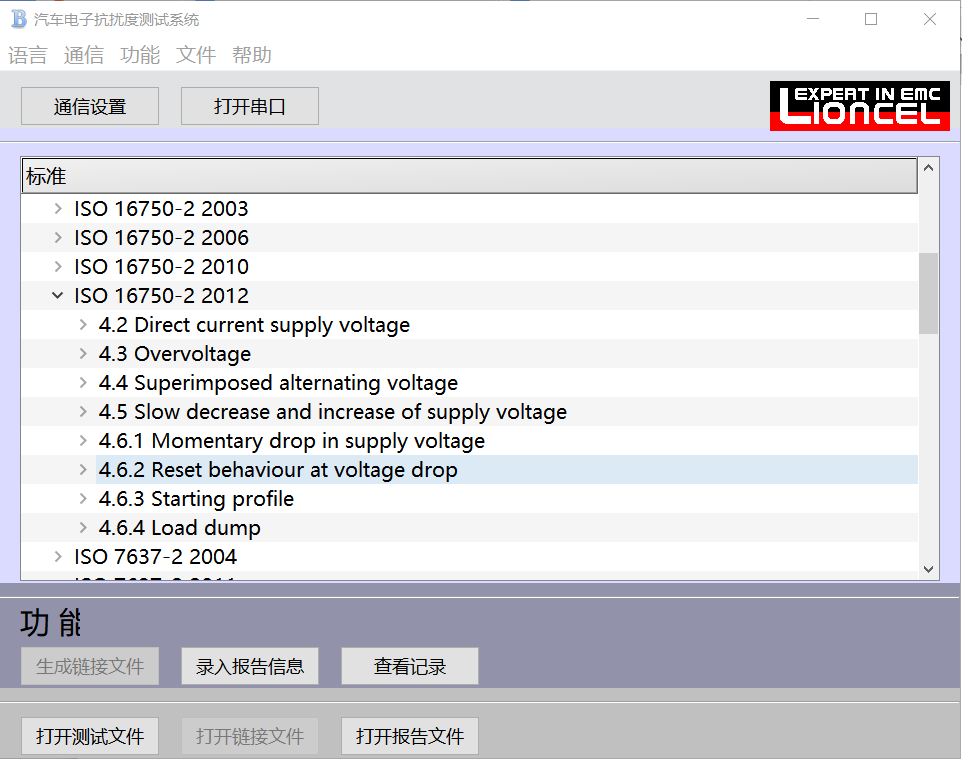
Task: Open the 通信 menu
Action: tap(84, 55)
